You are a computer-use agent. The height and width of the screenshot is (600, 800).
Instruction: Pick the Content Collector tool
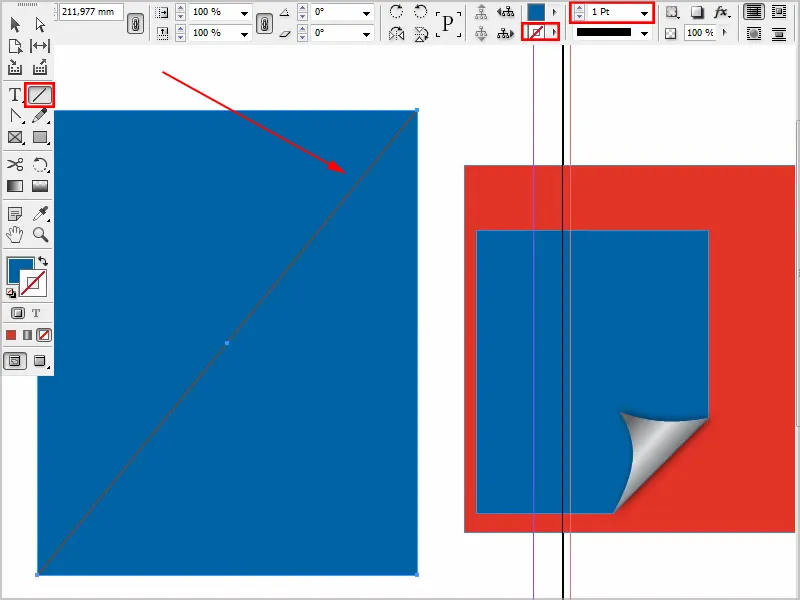15,67
